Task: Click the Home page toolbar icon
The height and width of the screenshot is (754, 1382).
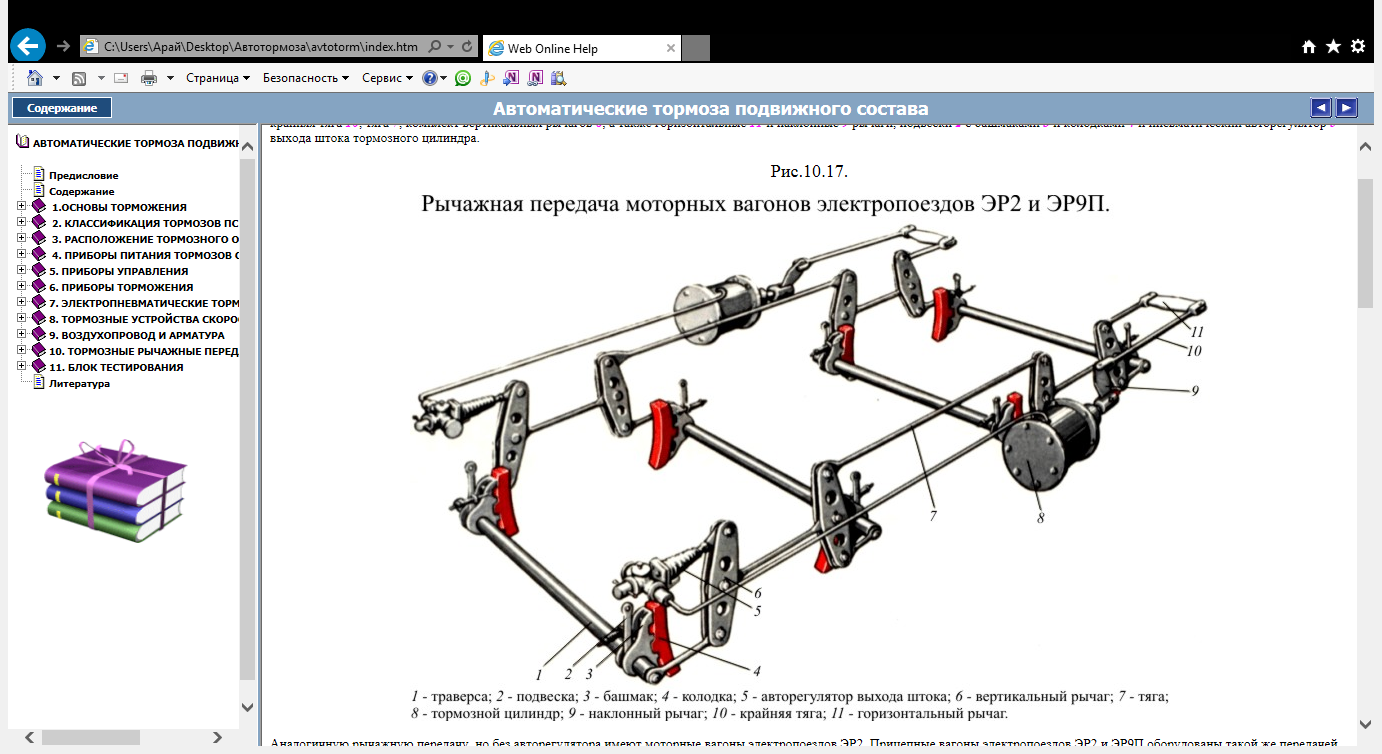Action: (x=35, y=78)
